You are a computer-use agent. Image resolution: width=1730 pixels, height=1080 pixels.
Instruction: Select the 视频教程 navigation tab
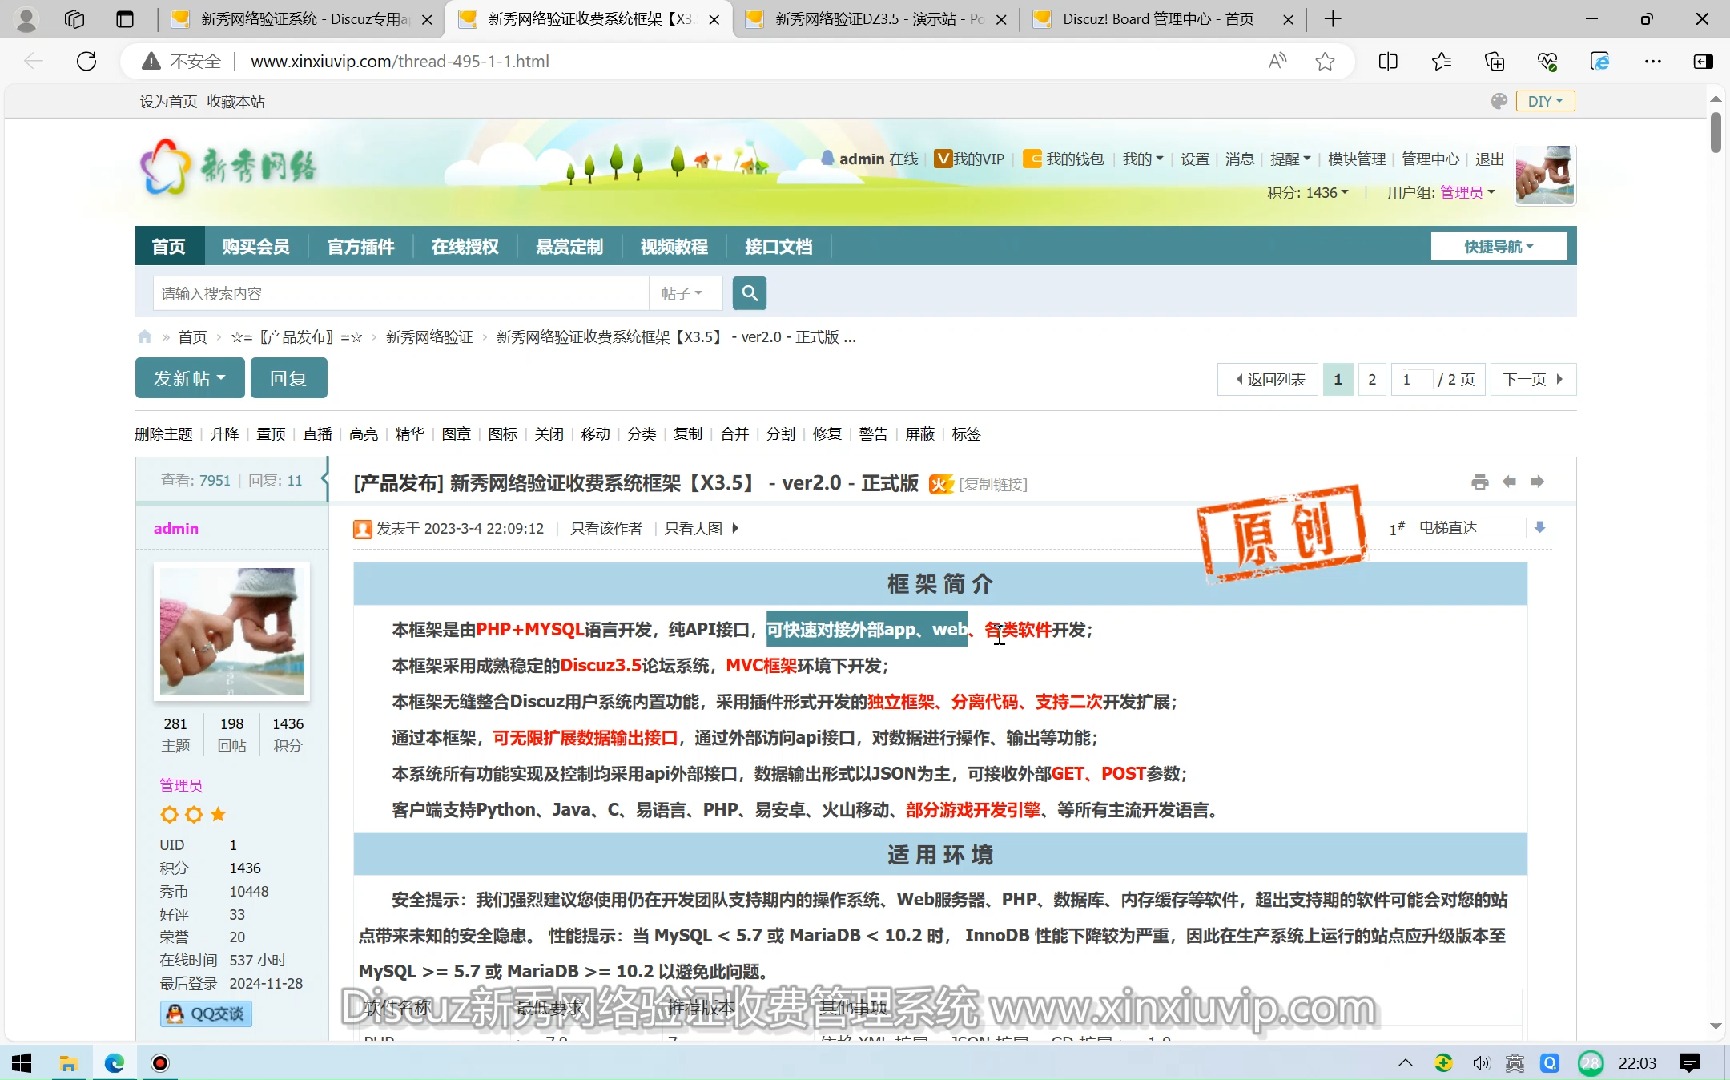pyautogui.click(x=674, y=246)
